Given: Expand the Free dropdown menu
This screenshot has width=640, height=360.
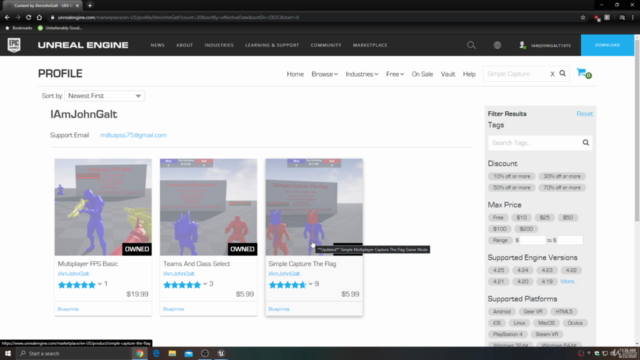Looking at the screenshot, I should point(395,74).
